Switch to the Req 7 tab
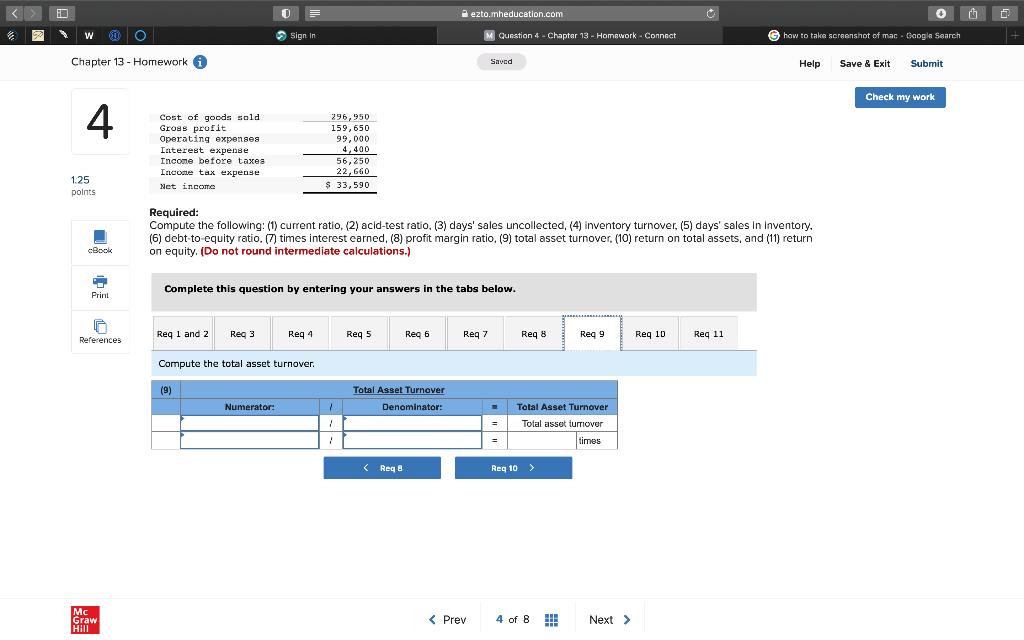1024x640 pixels. (475, 333)
